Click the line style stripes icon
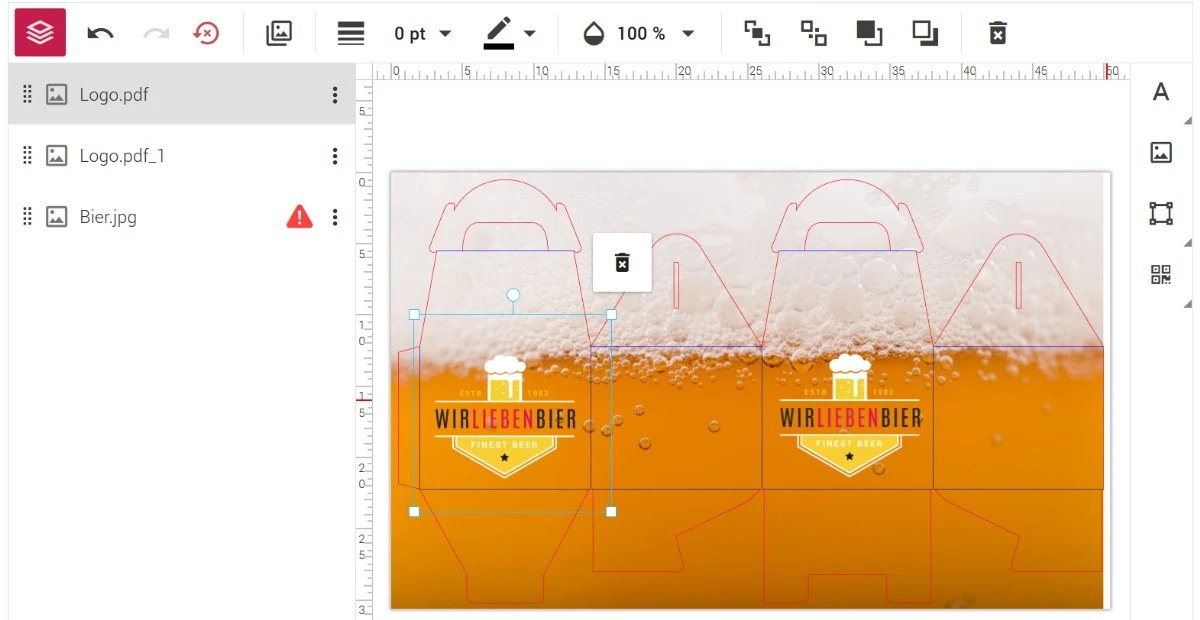Image resolution: width=1200 pixels, height=620 pixels. [351, 33]
